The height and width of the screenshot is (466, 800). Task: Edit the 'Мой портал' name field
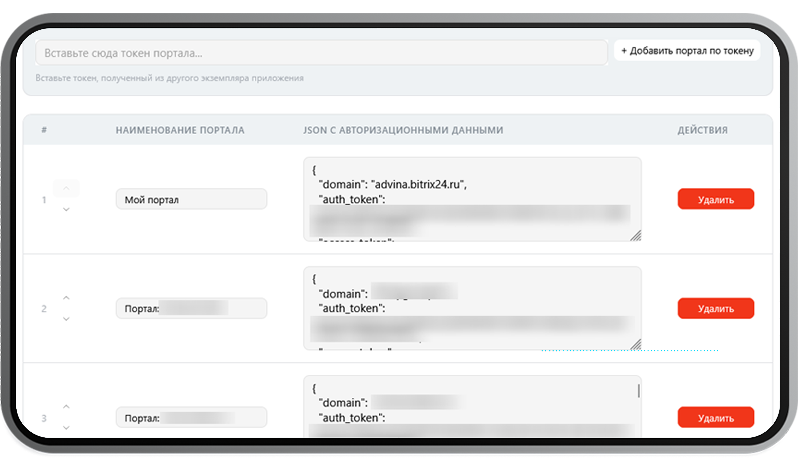click(191, 199)
